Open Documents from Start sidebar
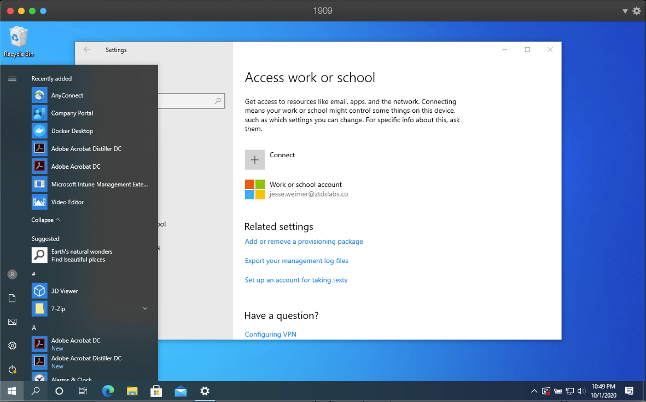 point(12,298)
